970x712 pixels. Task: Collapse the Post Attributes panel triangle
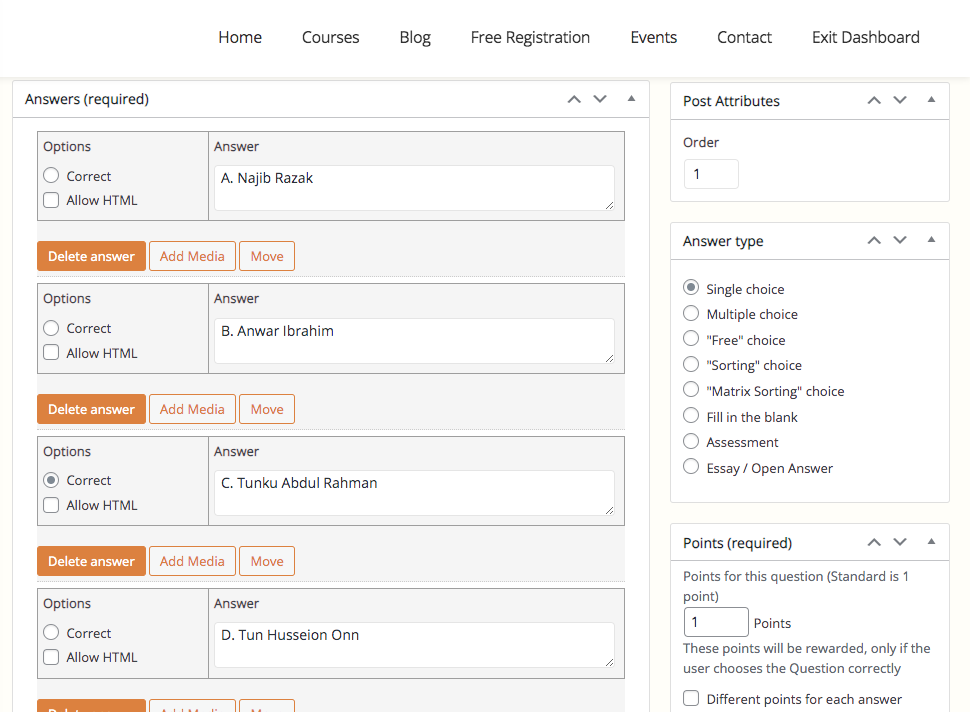pos(931,101)
